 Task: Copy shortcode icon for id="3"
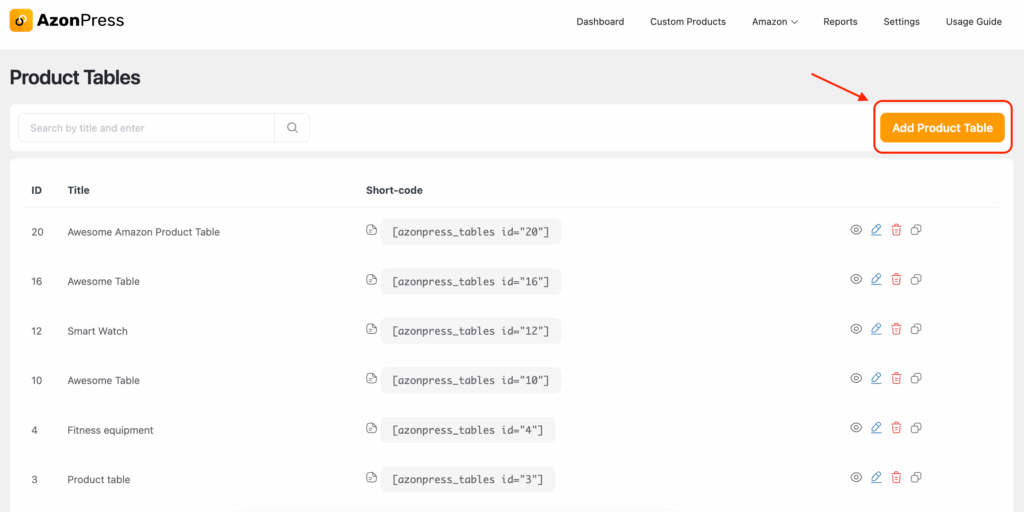pyautogui.click(x=372, y=477)
